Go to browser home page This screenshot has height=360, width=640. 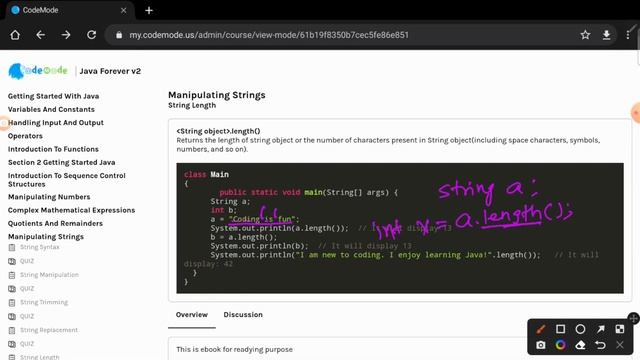(15, 35)
